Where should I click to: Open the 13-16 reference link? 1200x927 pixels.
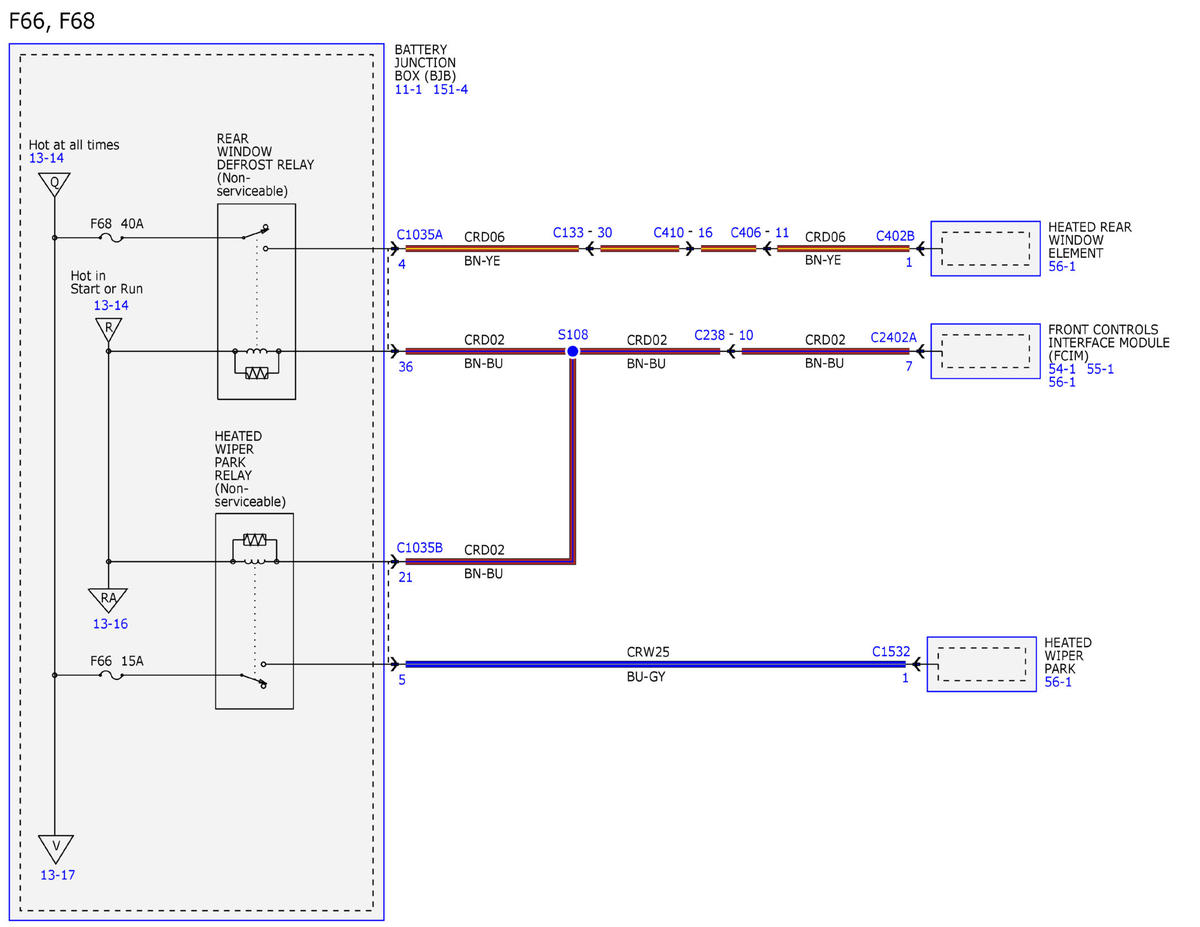click(x=110, y=624)
